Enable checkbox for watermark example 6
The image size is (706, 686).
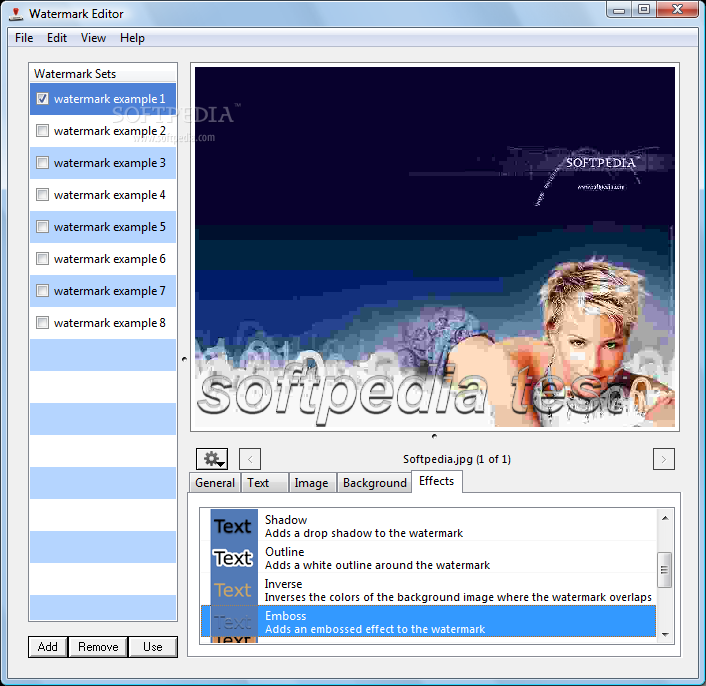pyautogui.click(x=42, y=258)
